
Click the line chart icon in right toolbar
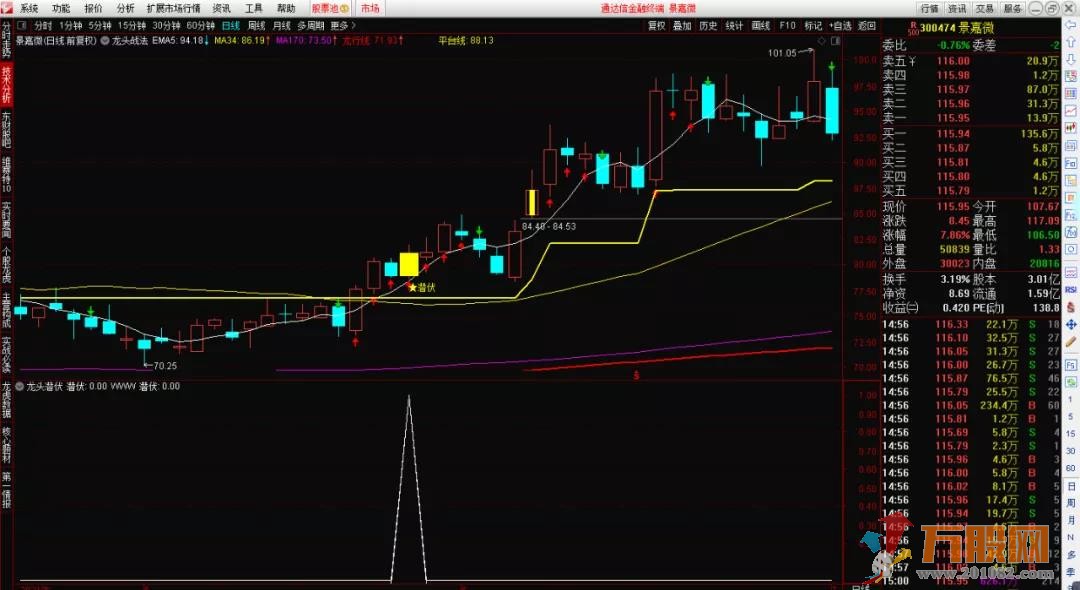[1070, 111]
